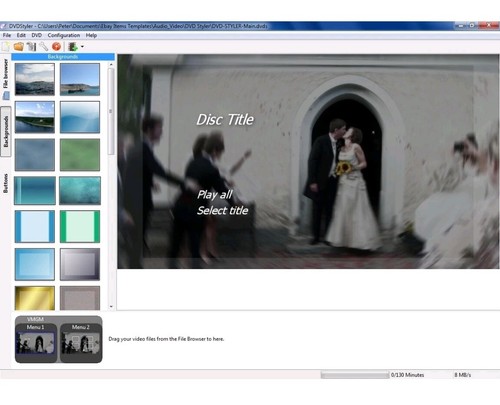Click the backgrounds list scroll down arrow
500x405 pixels.
(111, 306)
